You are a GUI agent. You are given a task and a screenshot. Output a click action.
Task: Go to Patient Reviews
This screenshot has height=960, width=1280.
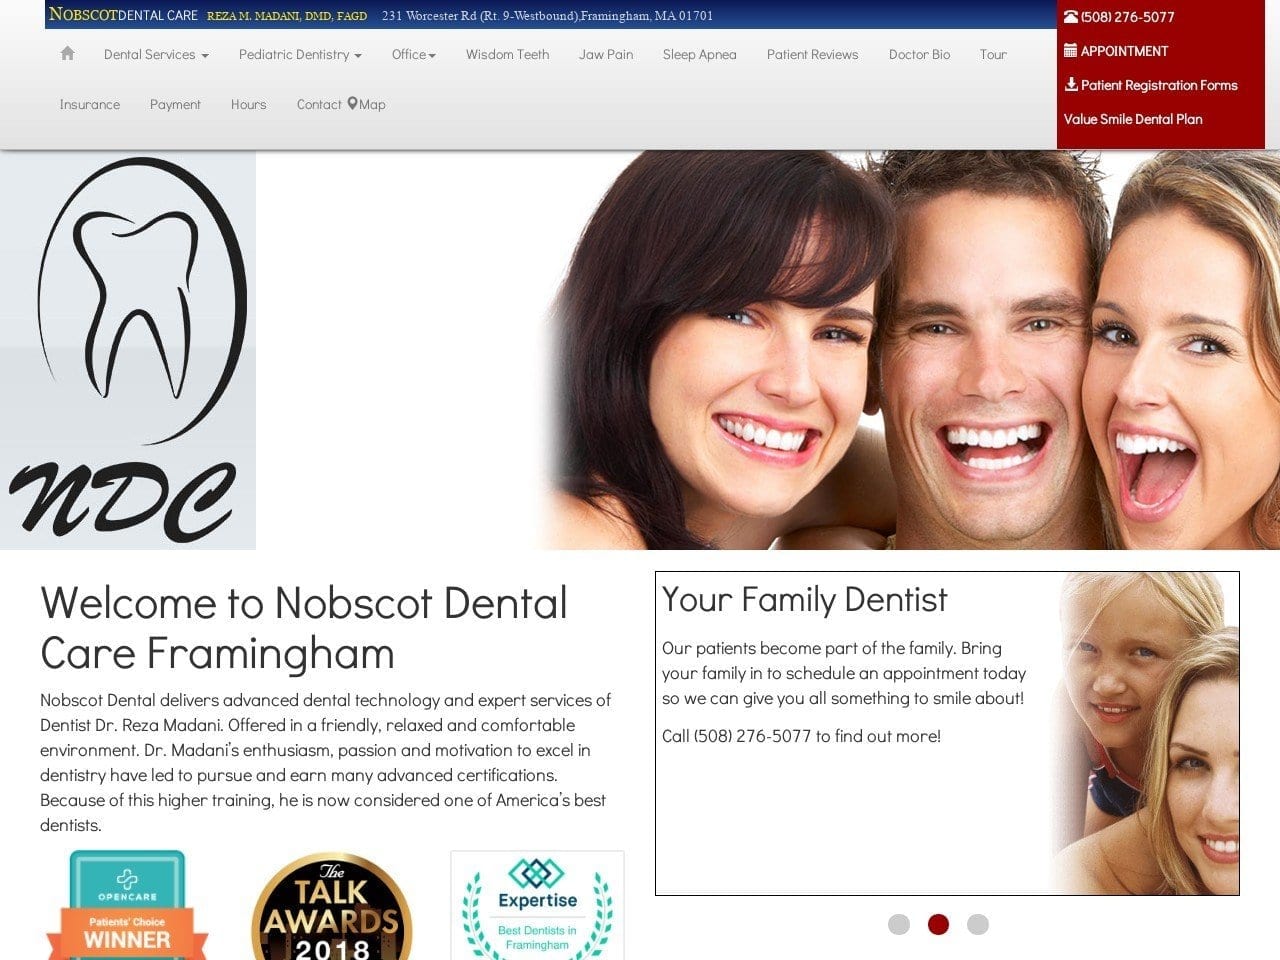[813, 55]
